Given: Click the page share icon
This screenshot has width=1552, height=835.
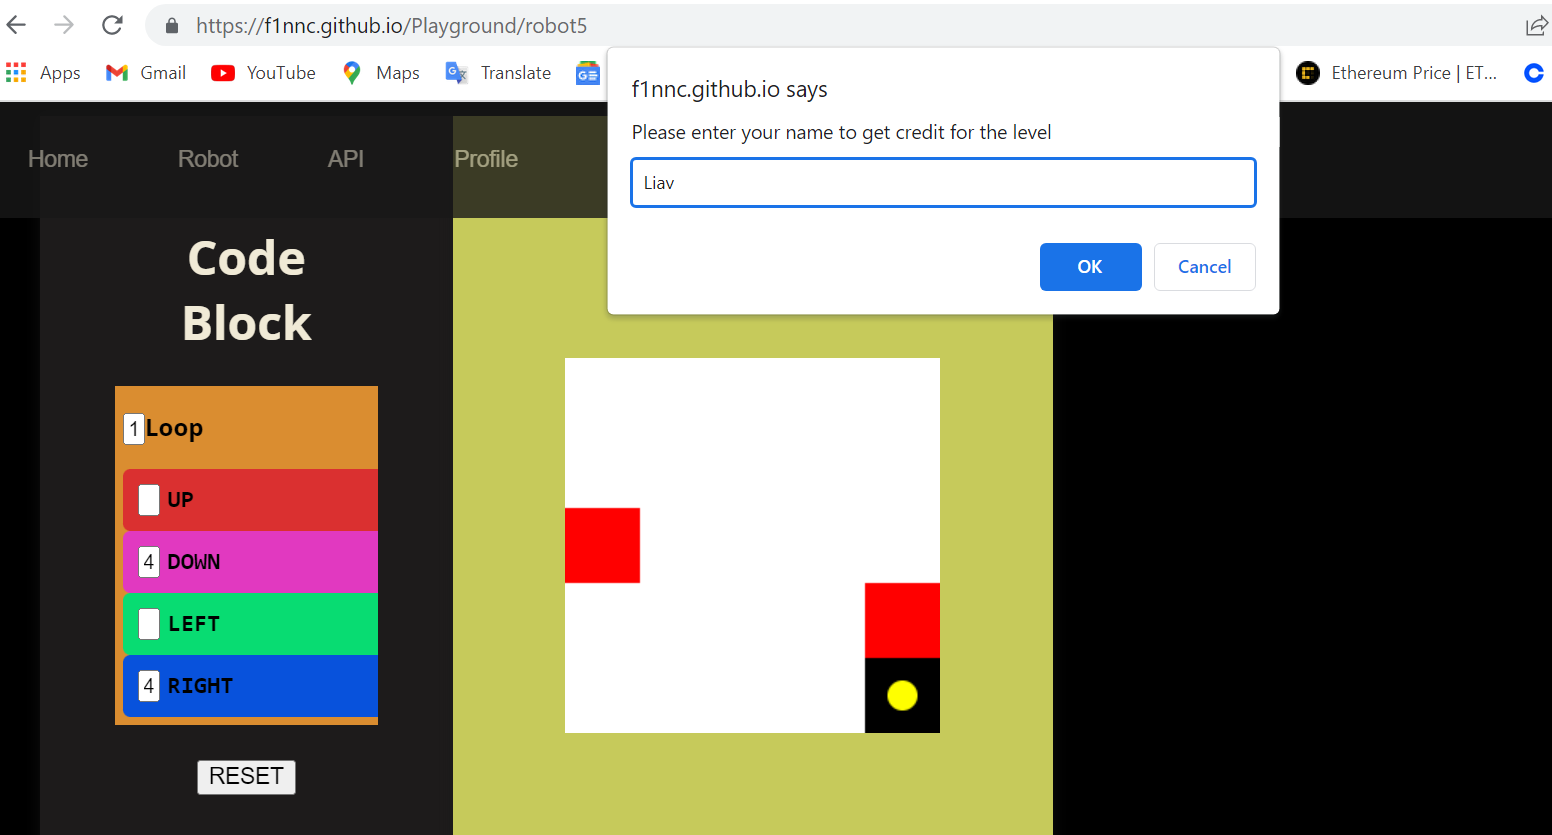Looking at the screenshot, I should (1536, 25).
